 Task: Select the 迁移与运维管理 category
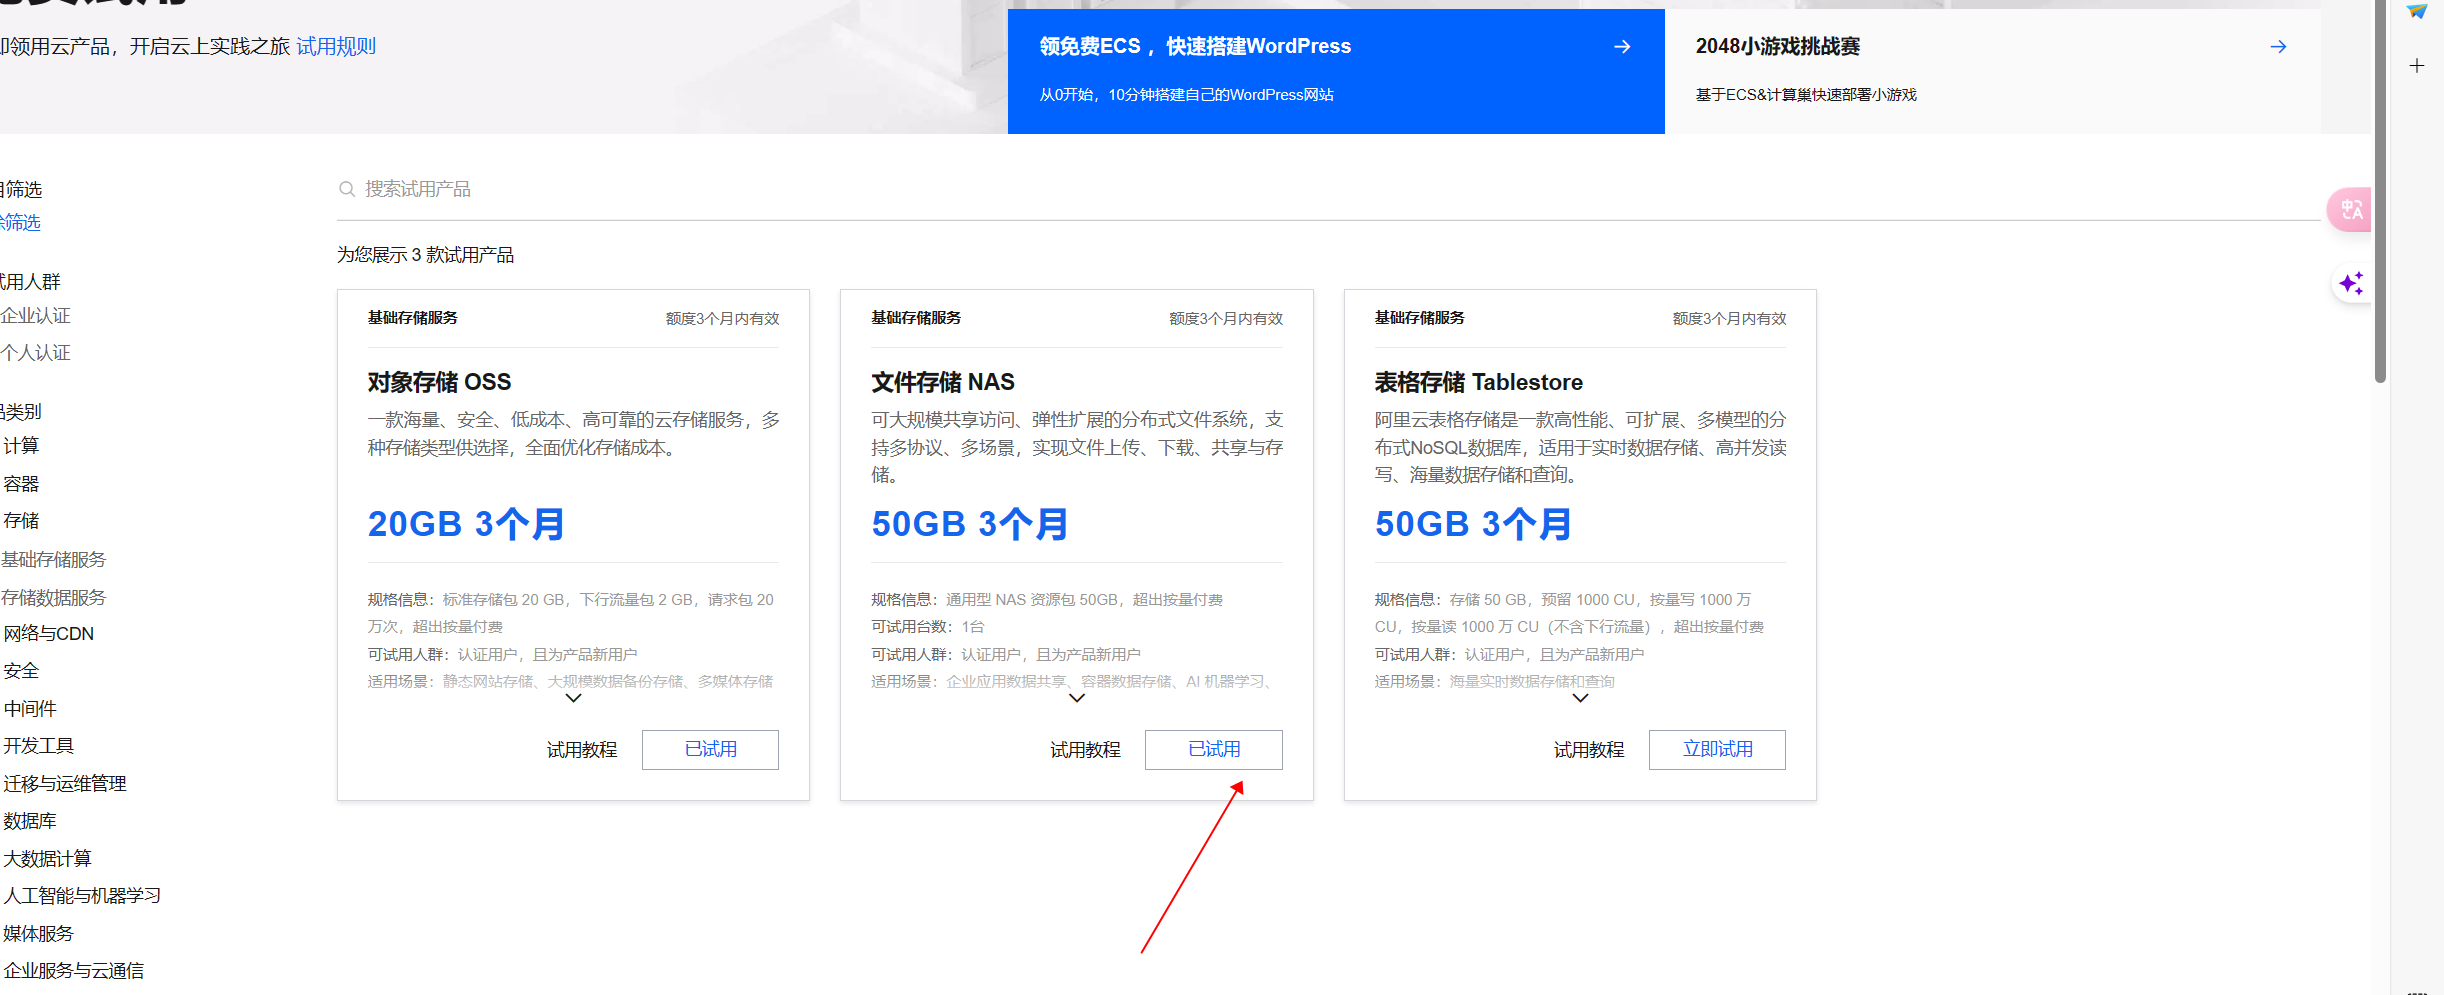[64, 784]
